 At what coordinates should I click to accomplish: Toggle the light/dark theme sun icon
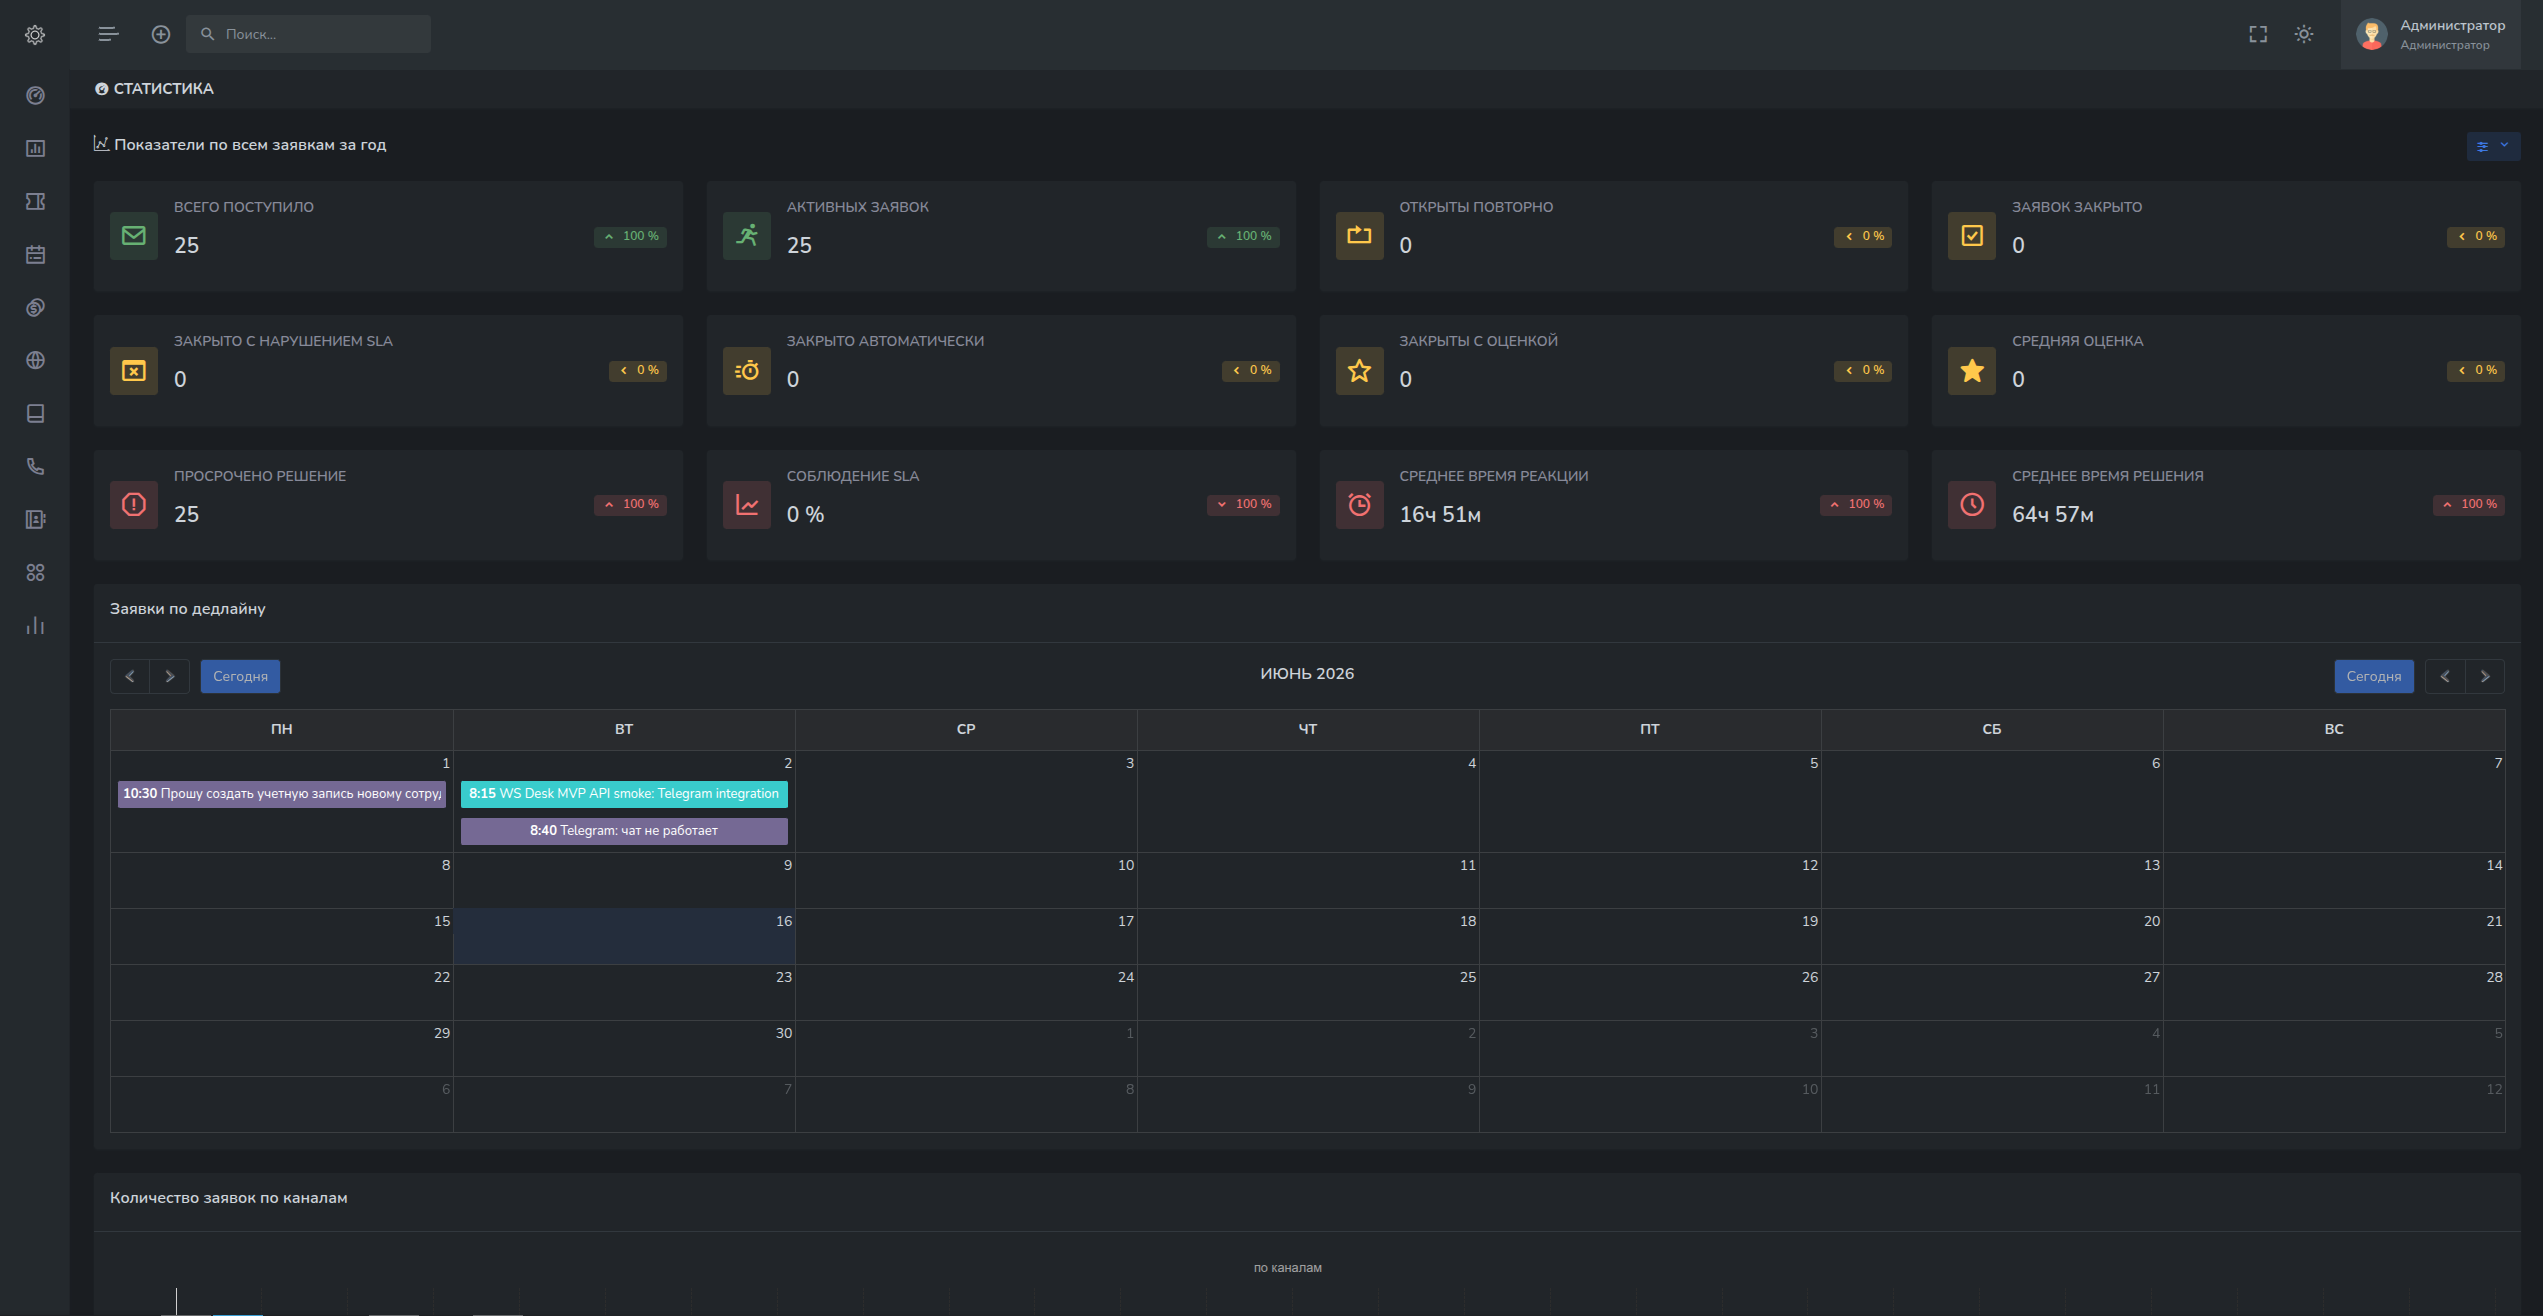[2304, 34]
